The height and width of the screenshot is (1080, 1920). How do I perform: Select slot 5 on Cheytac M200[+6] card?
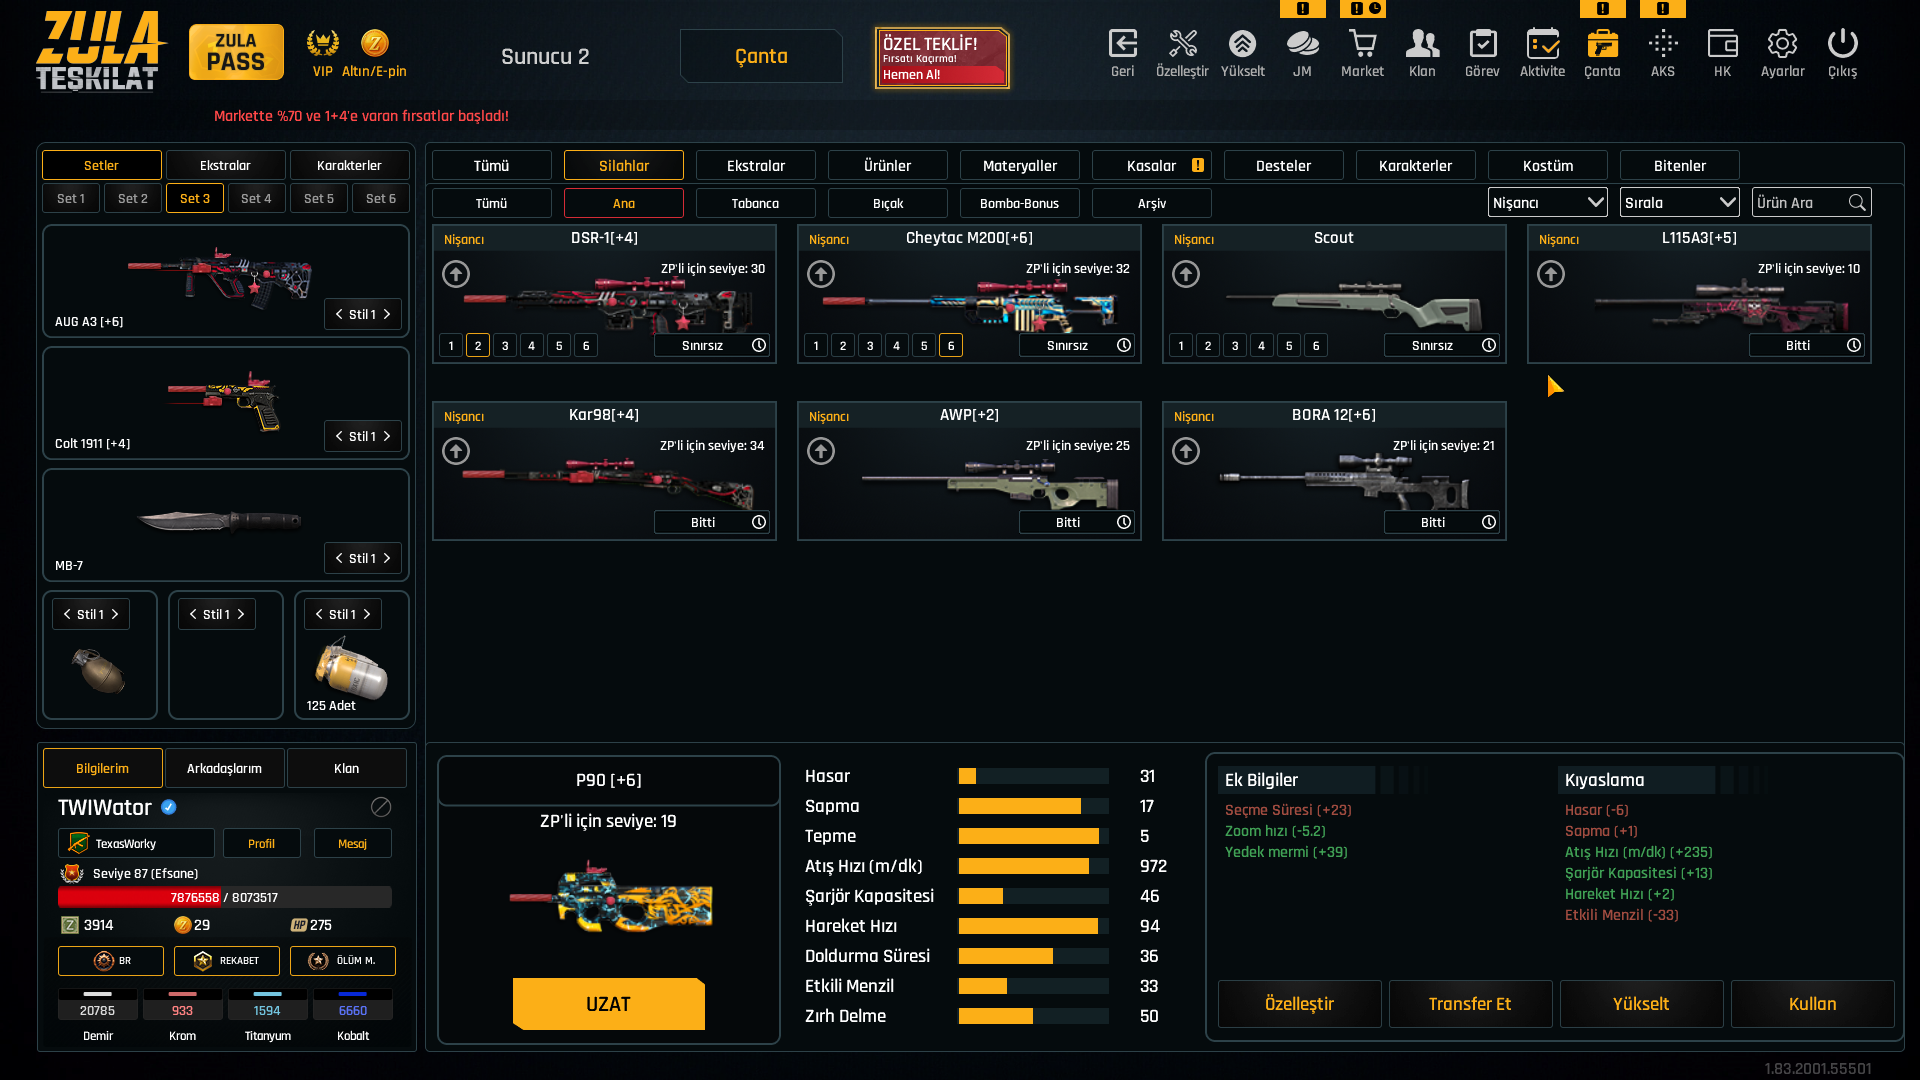coord(924,346)
